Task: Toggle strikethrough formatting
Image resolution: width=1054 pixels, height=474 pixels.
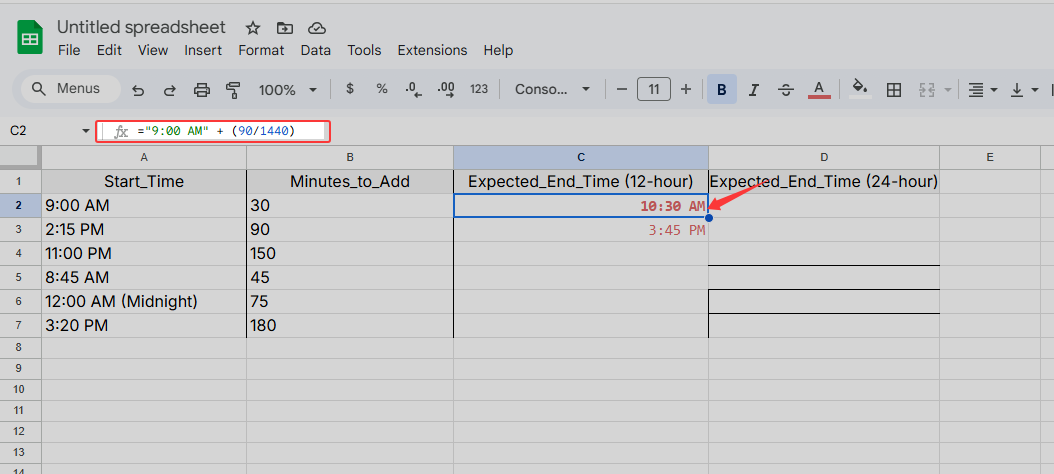Action: (x=786, y=90)
